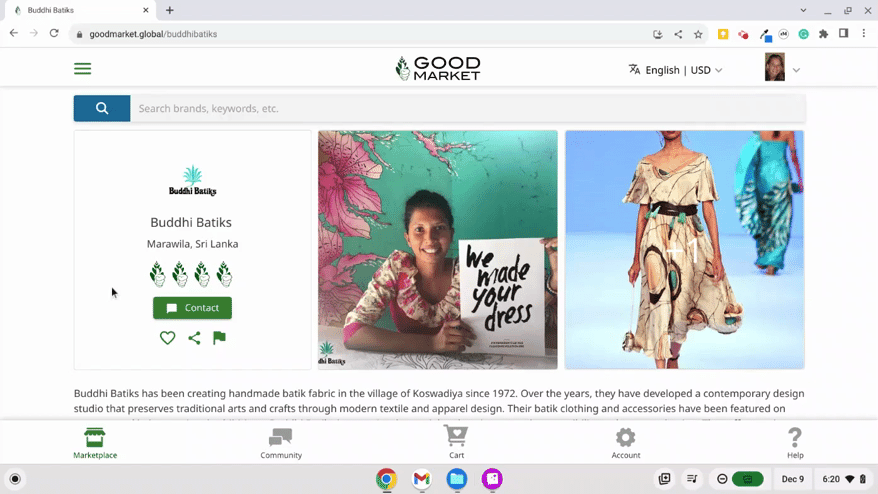Bookmark this page with the star icon
The height and width of the screenshot is (494, 878).
click(698, 34)
